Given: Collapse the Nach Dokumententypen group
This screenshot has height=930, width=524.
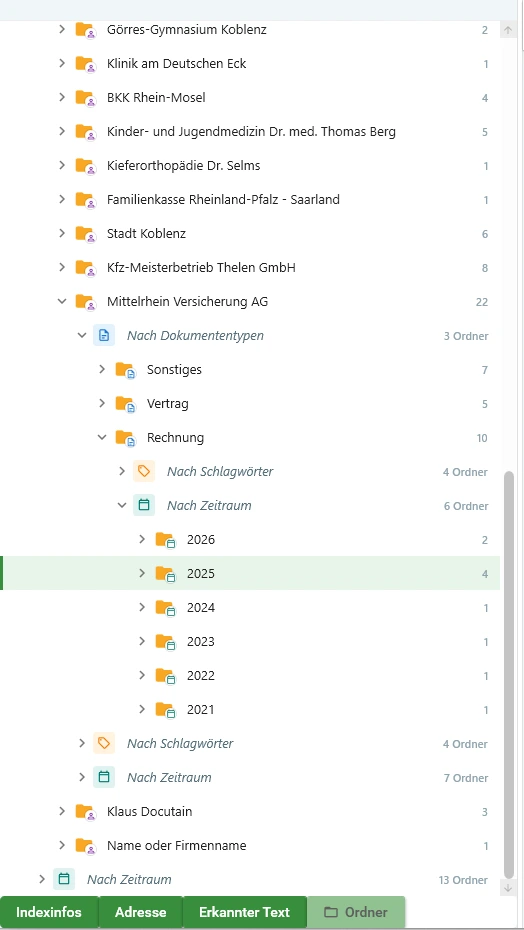Looking at the screenshot, I should tap(82, 336).
